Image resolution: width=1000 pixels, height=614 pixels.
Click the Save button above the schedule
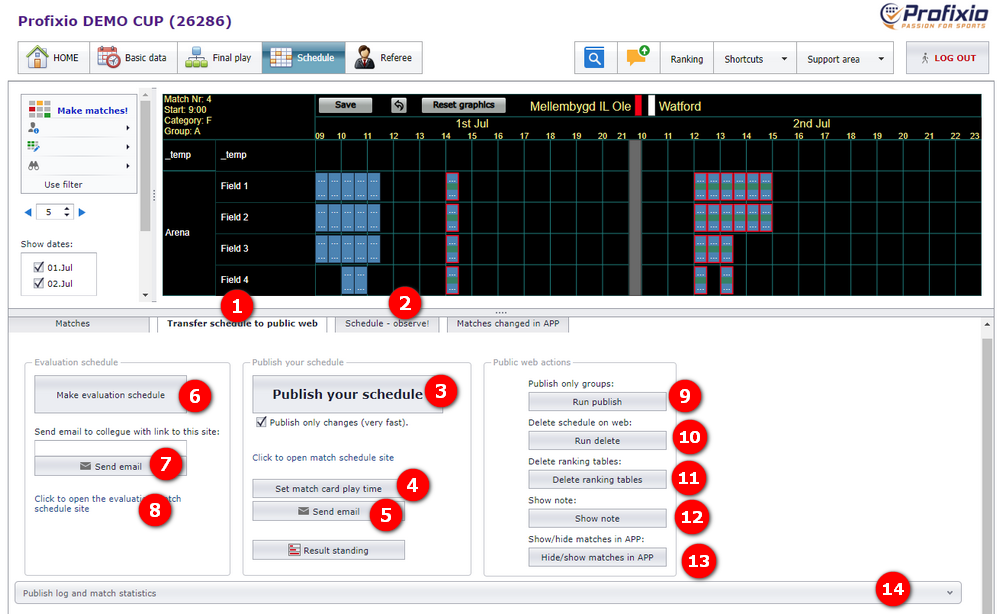[x=345, y=105]
